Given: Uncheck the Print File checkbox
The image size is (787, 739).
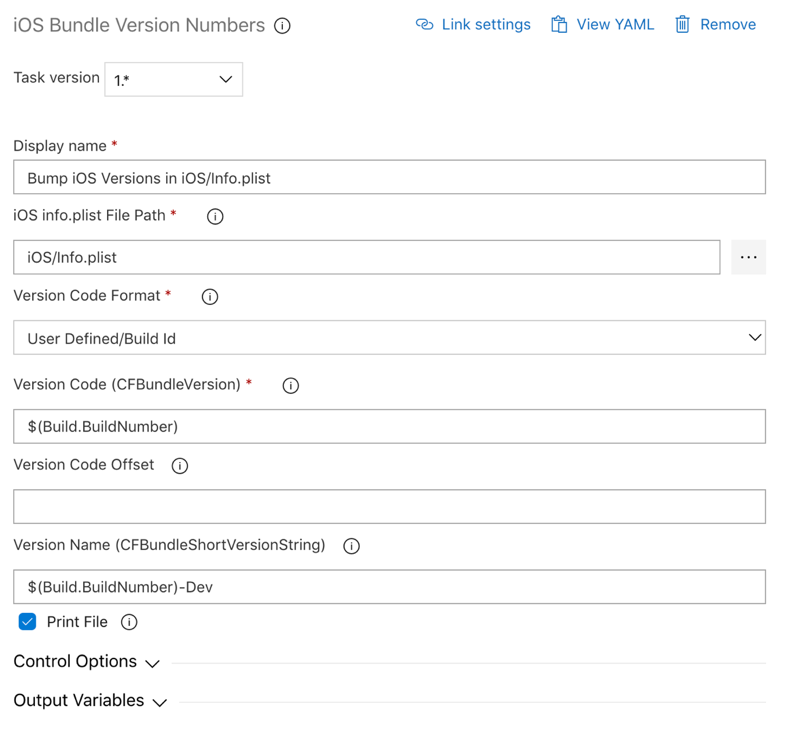Looking at the screenshot, I should (27, 622).
